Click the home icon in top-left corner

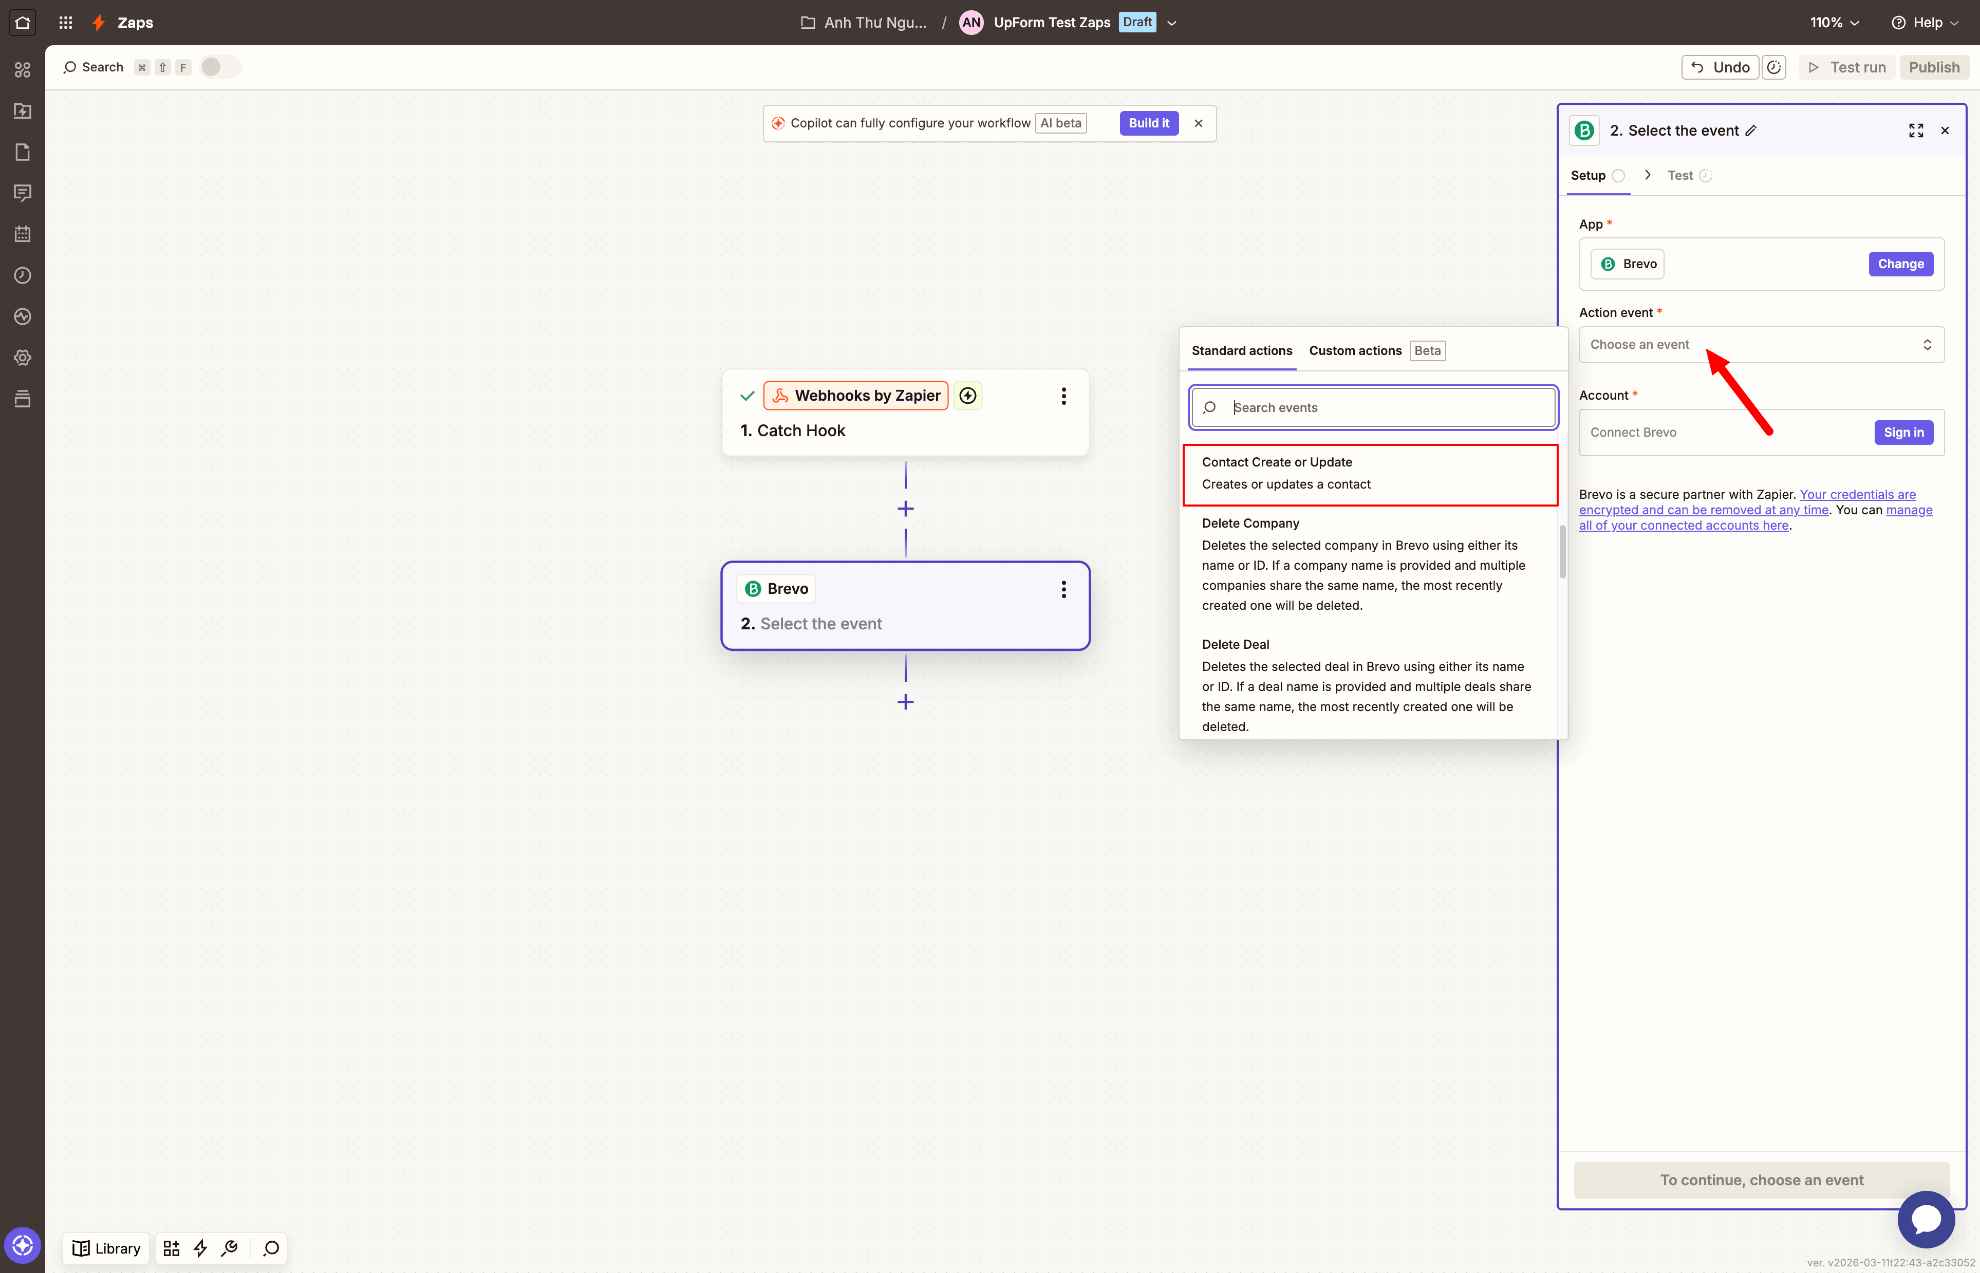point(22,22)
